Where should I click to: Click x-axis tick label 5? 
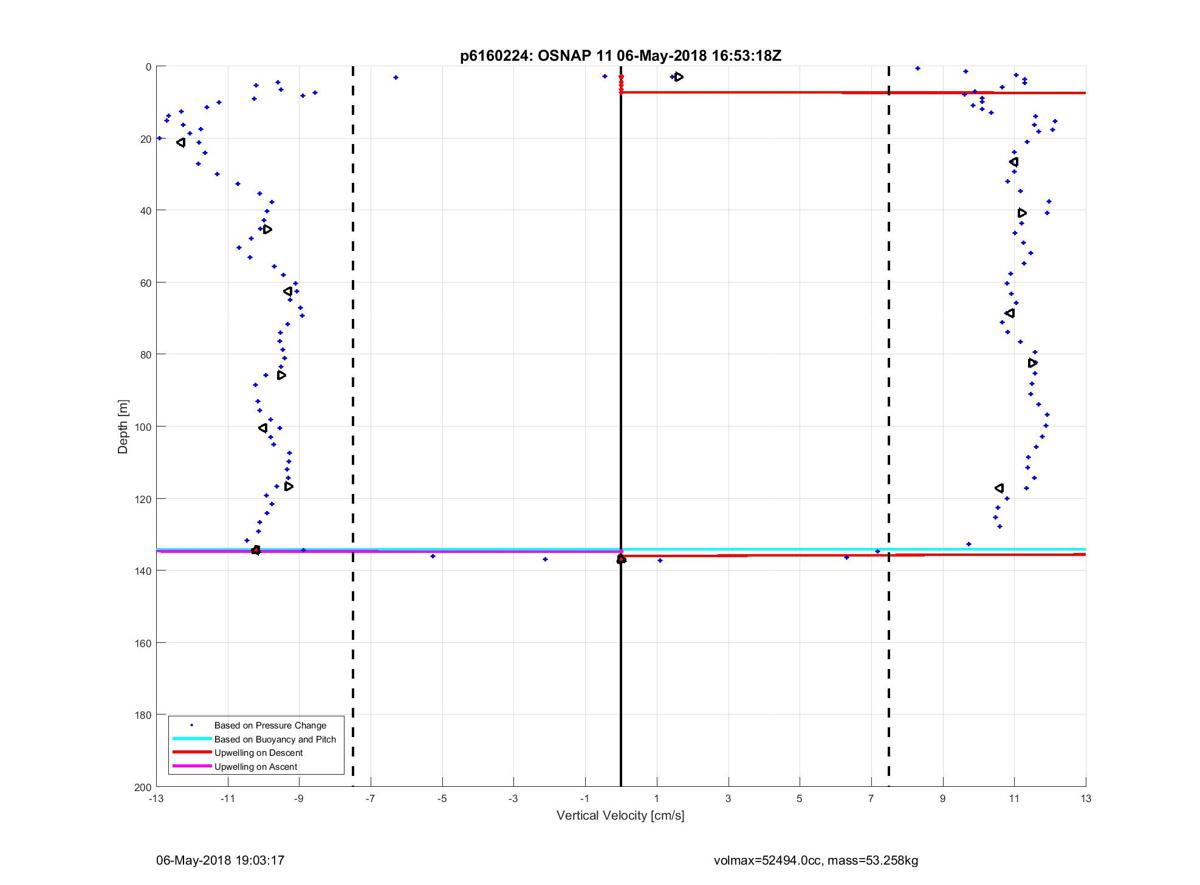click(x=799, y=799)
